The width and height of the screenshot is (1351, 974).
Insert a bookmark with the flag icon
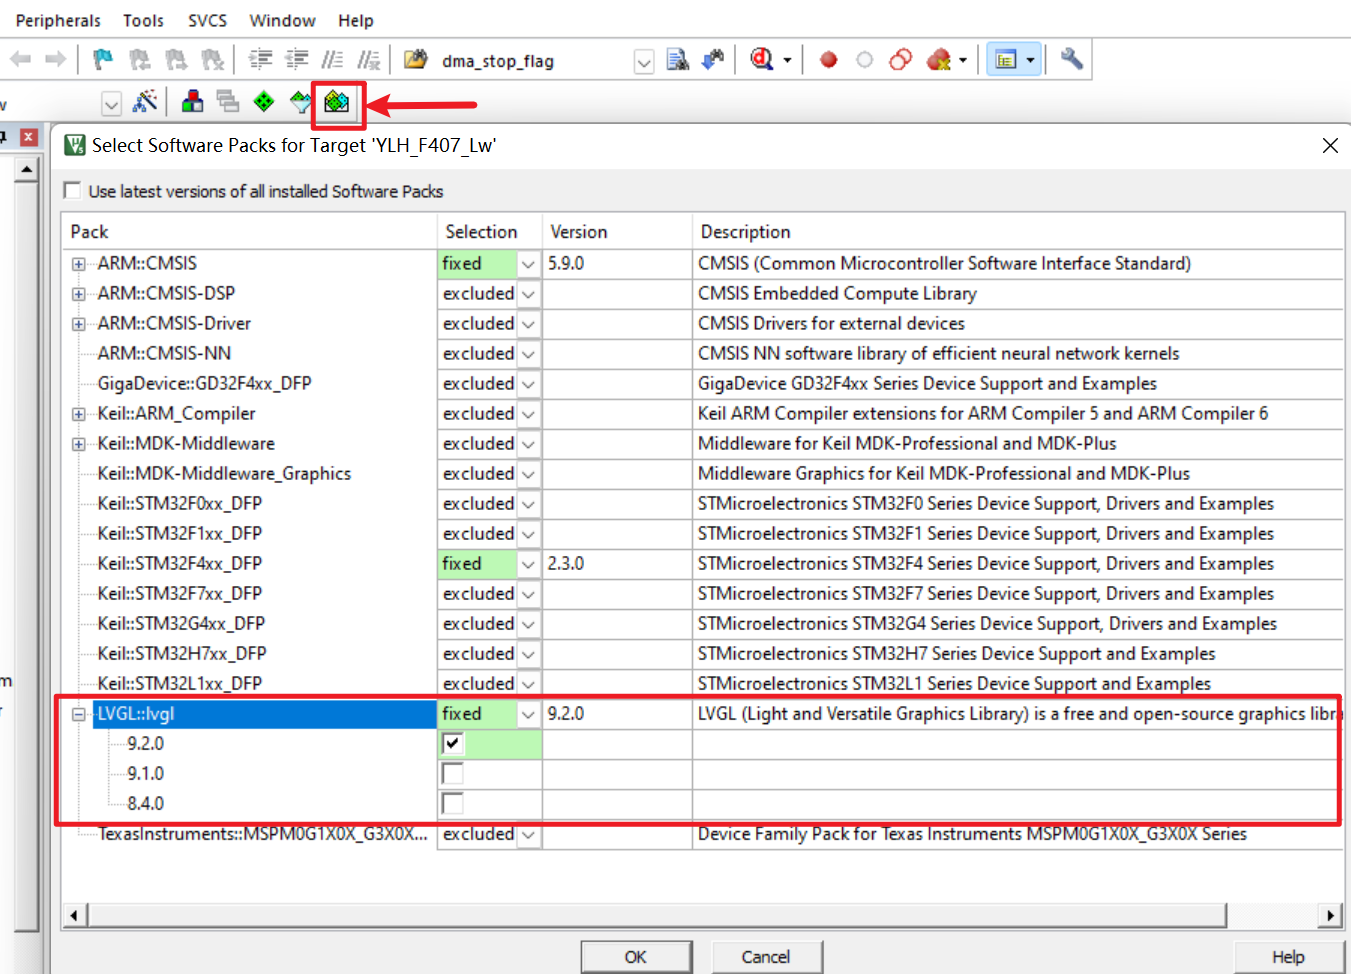(x=103, y=60)
